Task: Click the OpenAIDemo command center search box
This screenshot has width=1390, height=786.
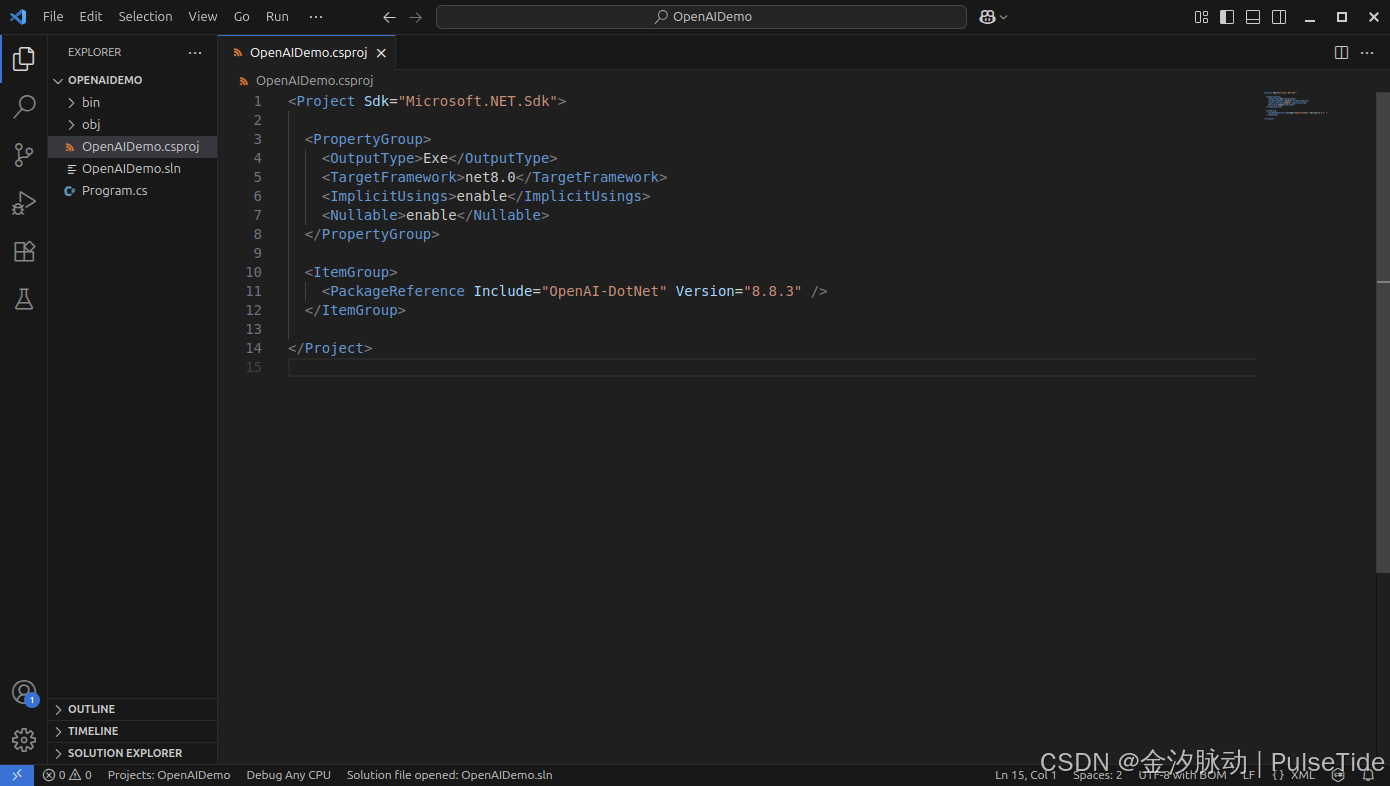Action: (701, 17)
